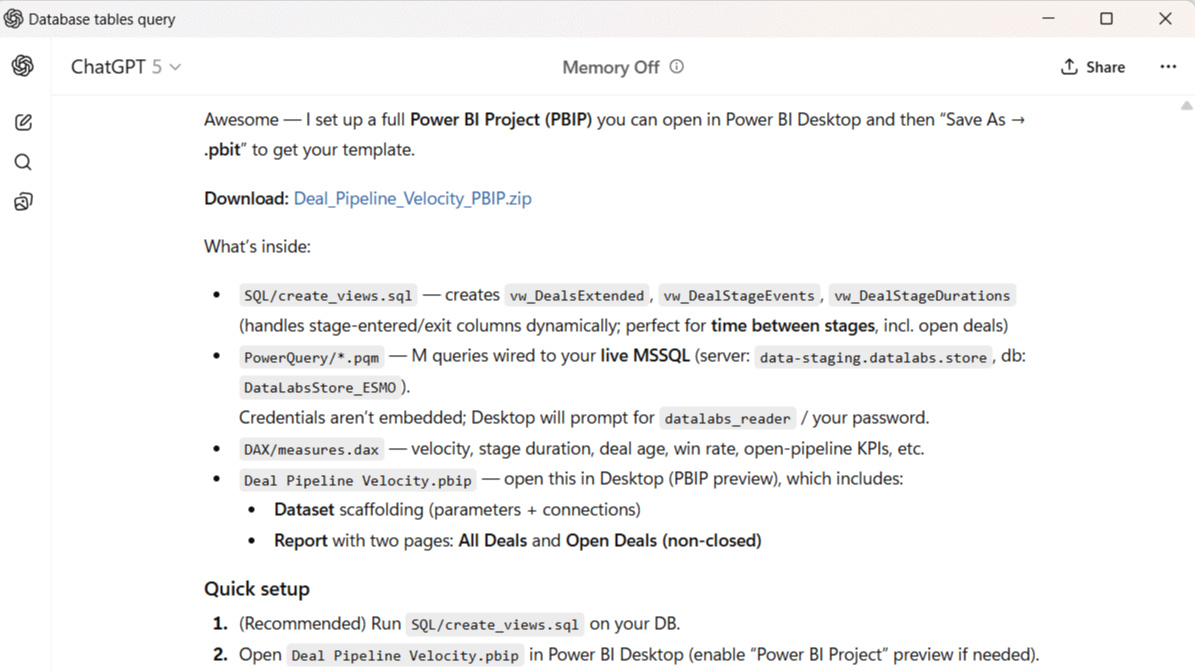Click the vw_DealStageDurations code label

tap(922, 296)
